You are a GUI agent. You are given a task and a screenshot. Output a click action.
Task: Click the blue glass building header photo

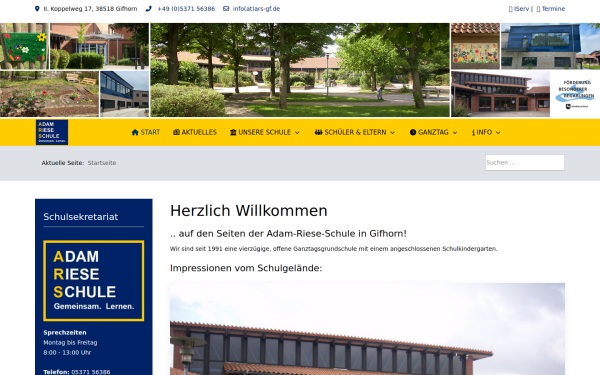coord(551,46)
